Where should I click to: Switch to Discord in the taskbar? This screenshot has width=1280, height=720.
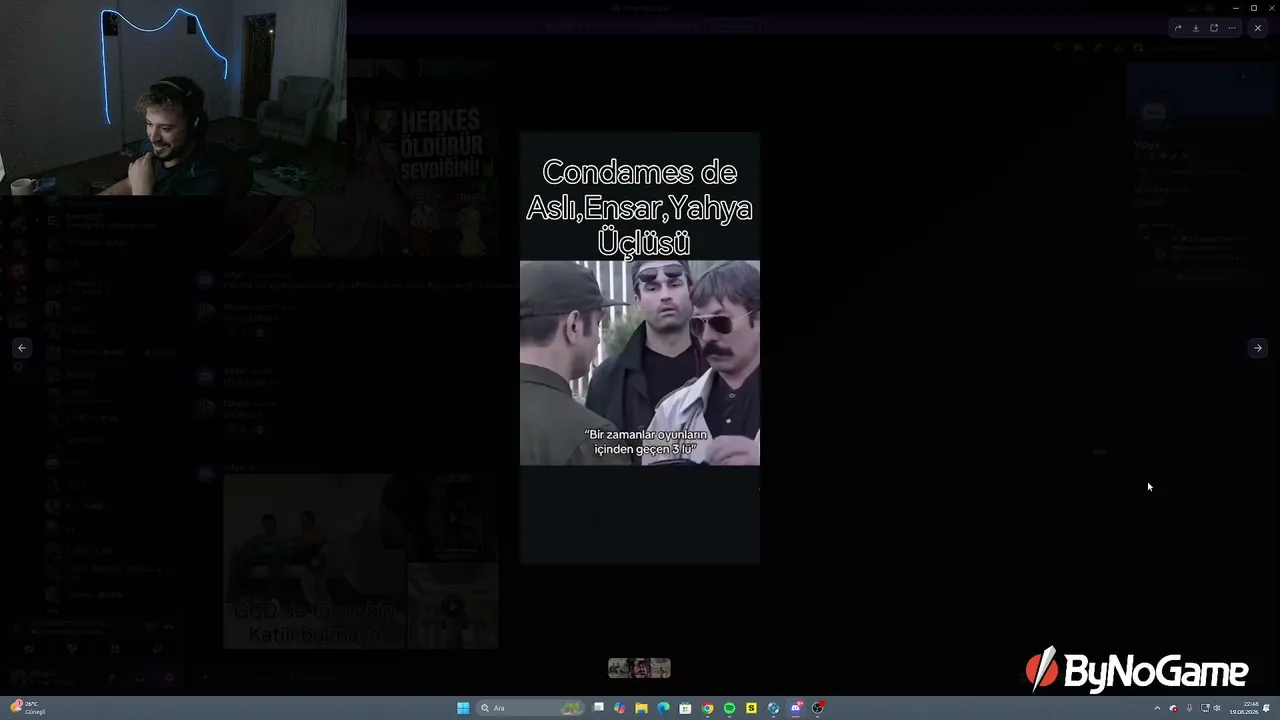click(796, 708)
